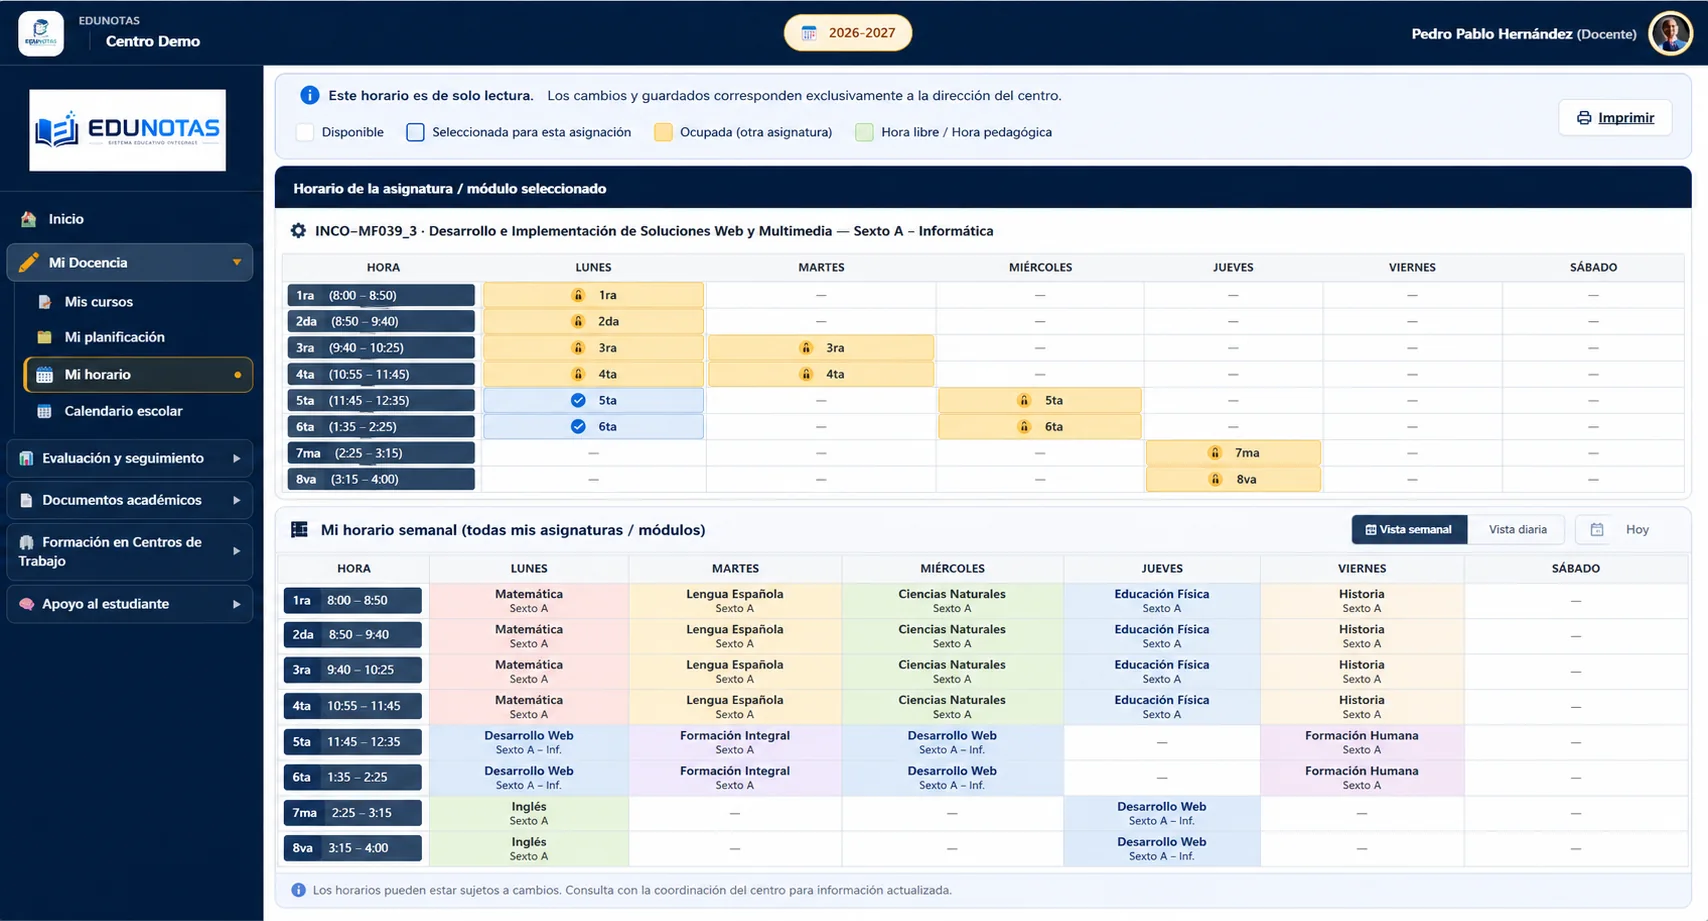Click the gear icon beside INCO-MF039_3 title

298,231
